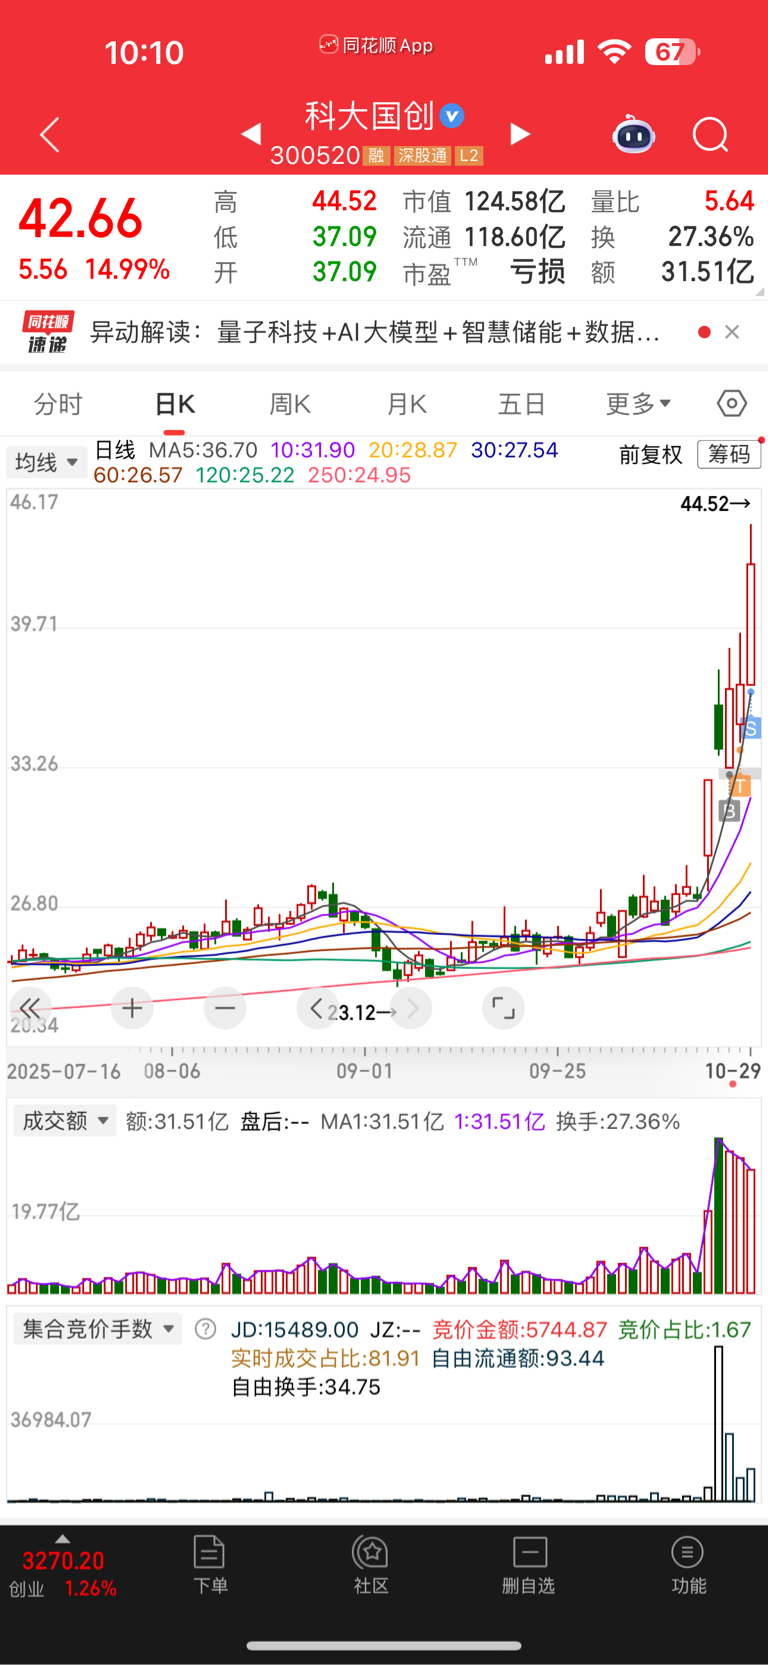Tap the S sell marker on chart
768x1665 pixels.
point(751,728)
